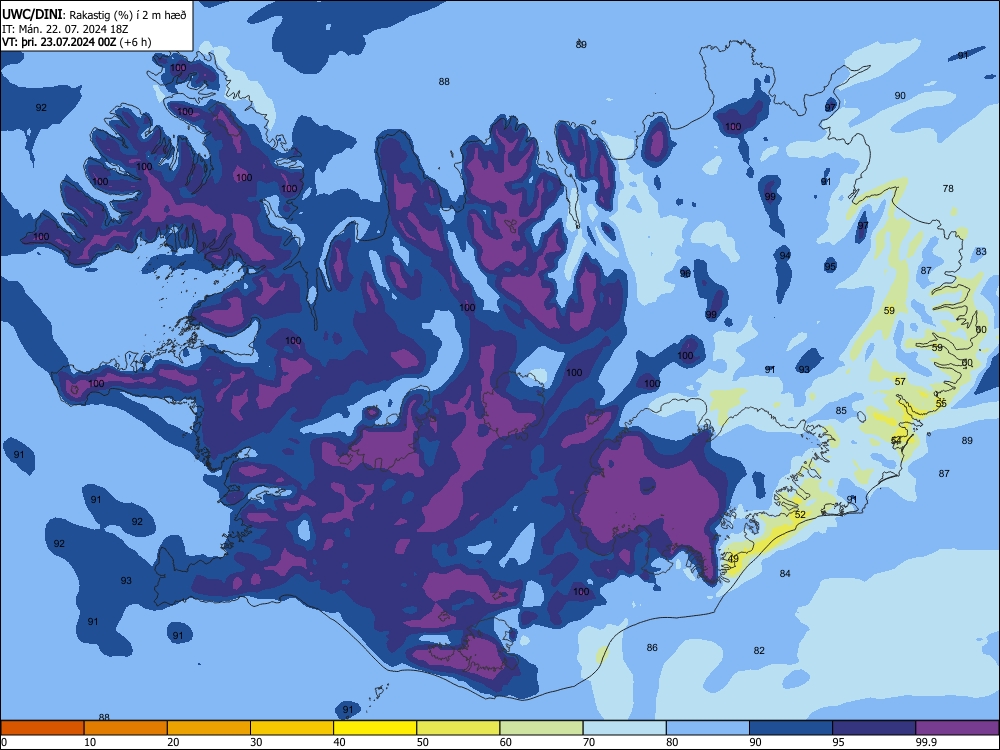Click the humidity value '84' on the map
The image size is (1000, 750).
tap(785, 574)
